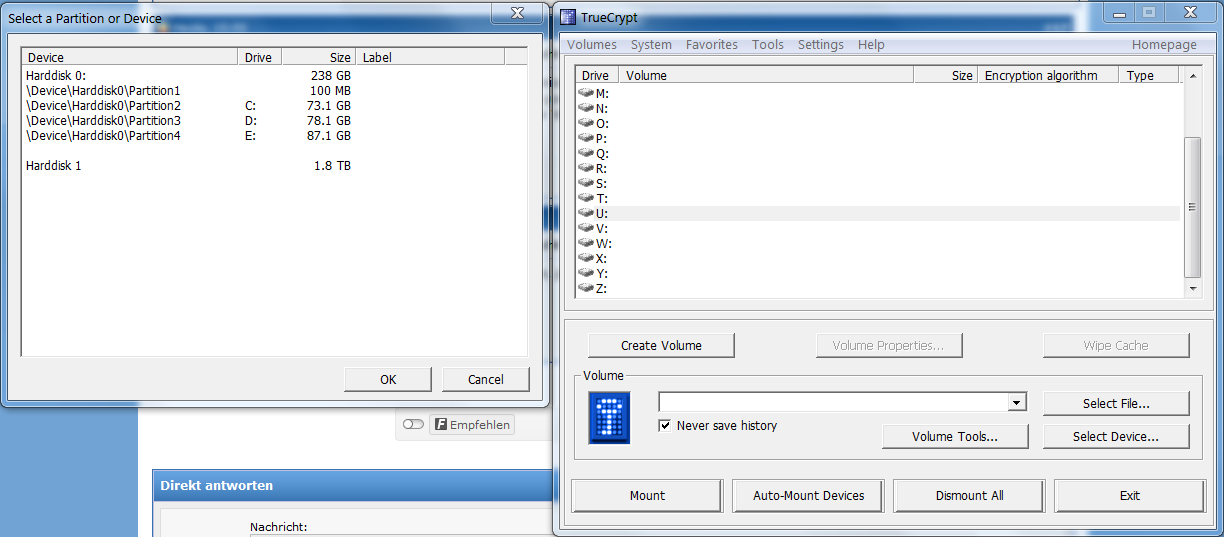Select drive P: icon in TrueCrypt list
Viewport: 1224px width, 537px height.
point(586,138)
